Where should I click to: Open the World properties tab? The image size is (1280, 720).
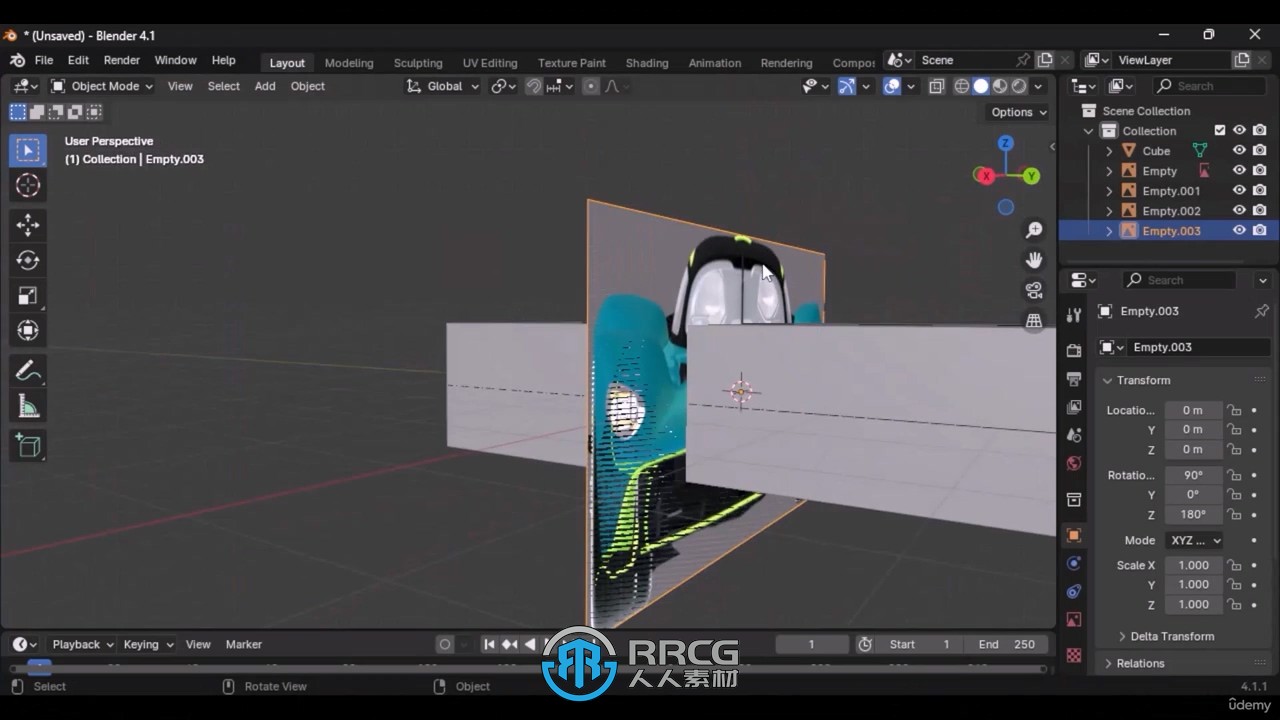(1074, 463)
